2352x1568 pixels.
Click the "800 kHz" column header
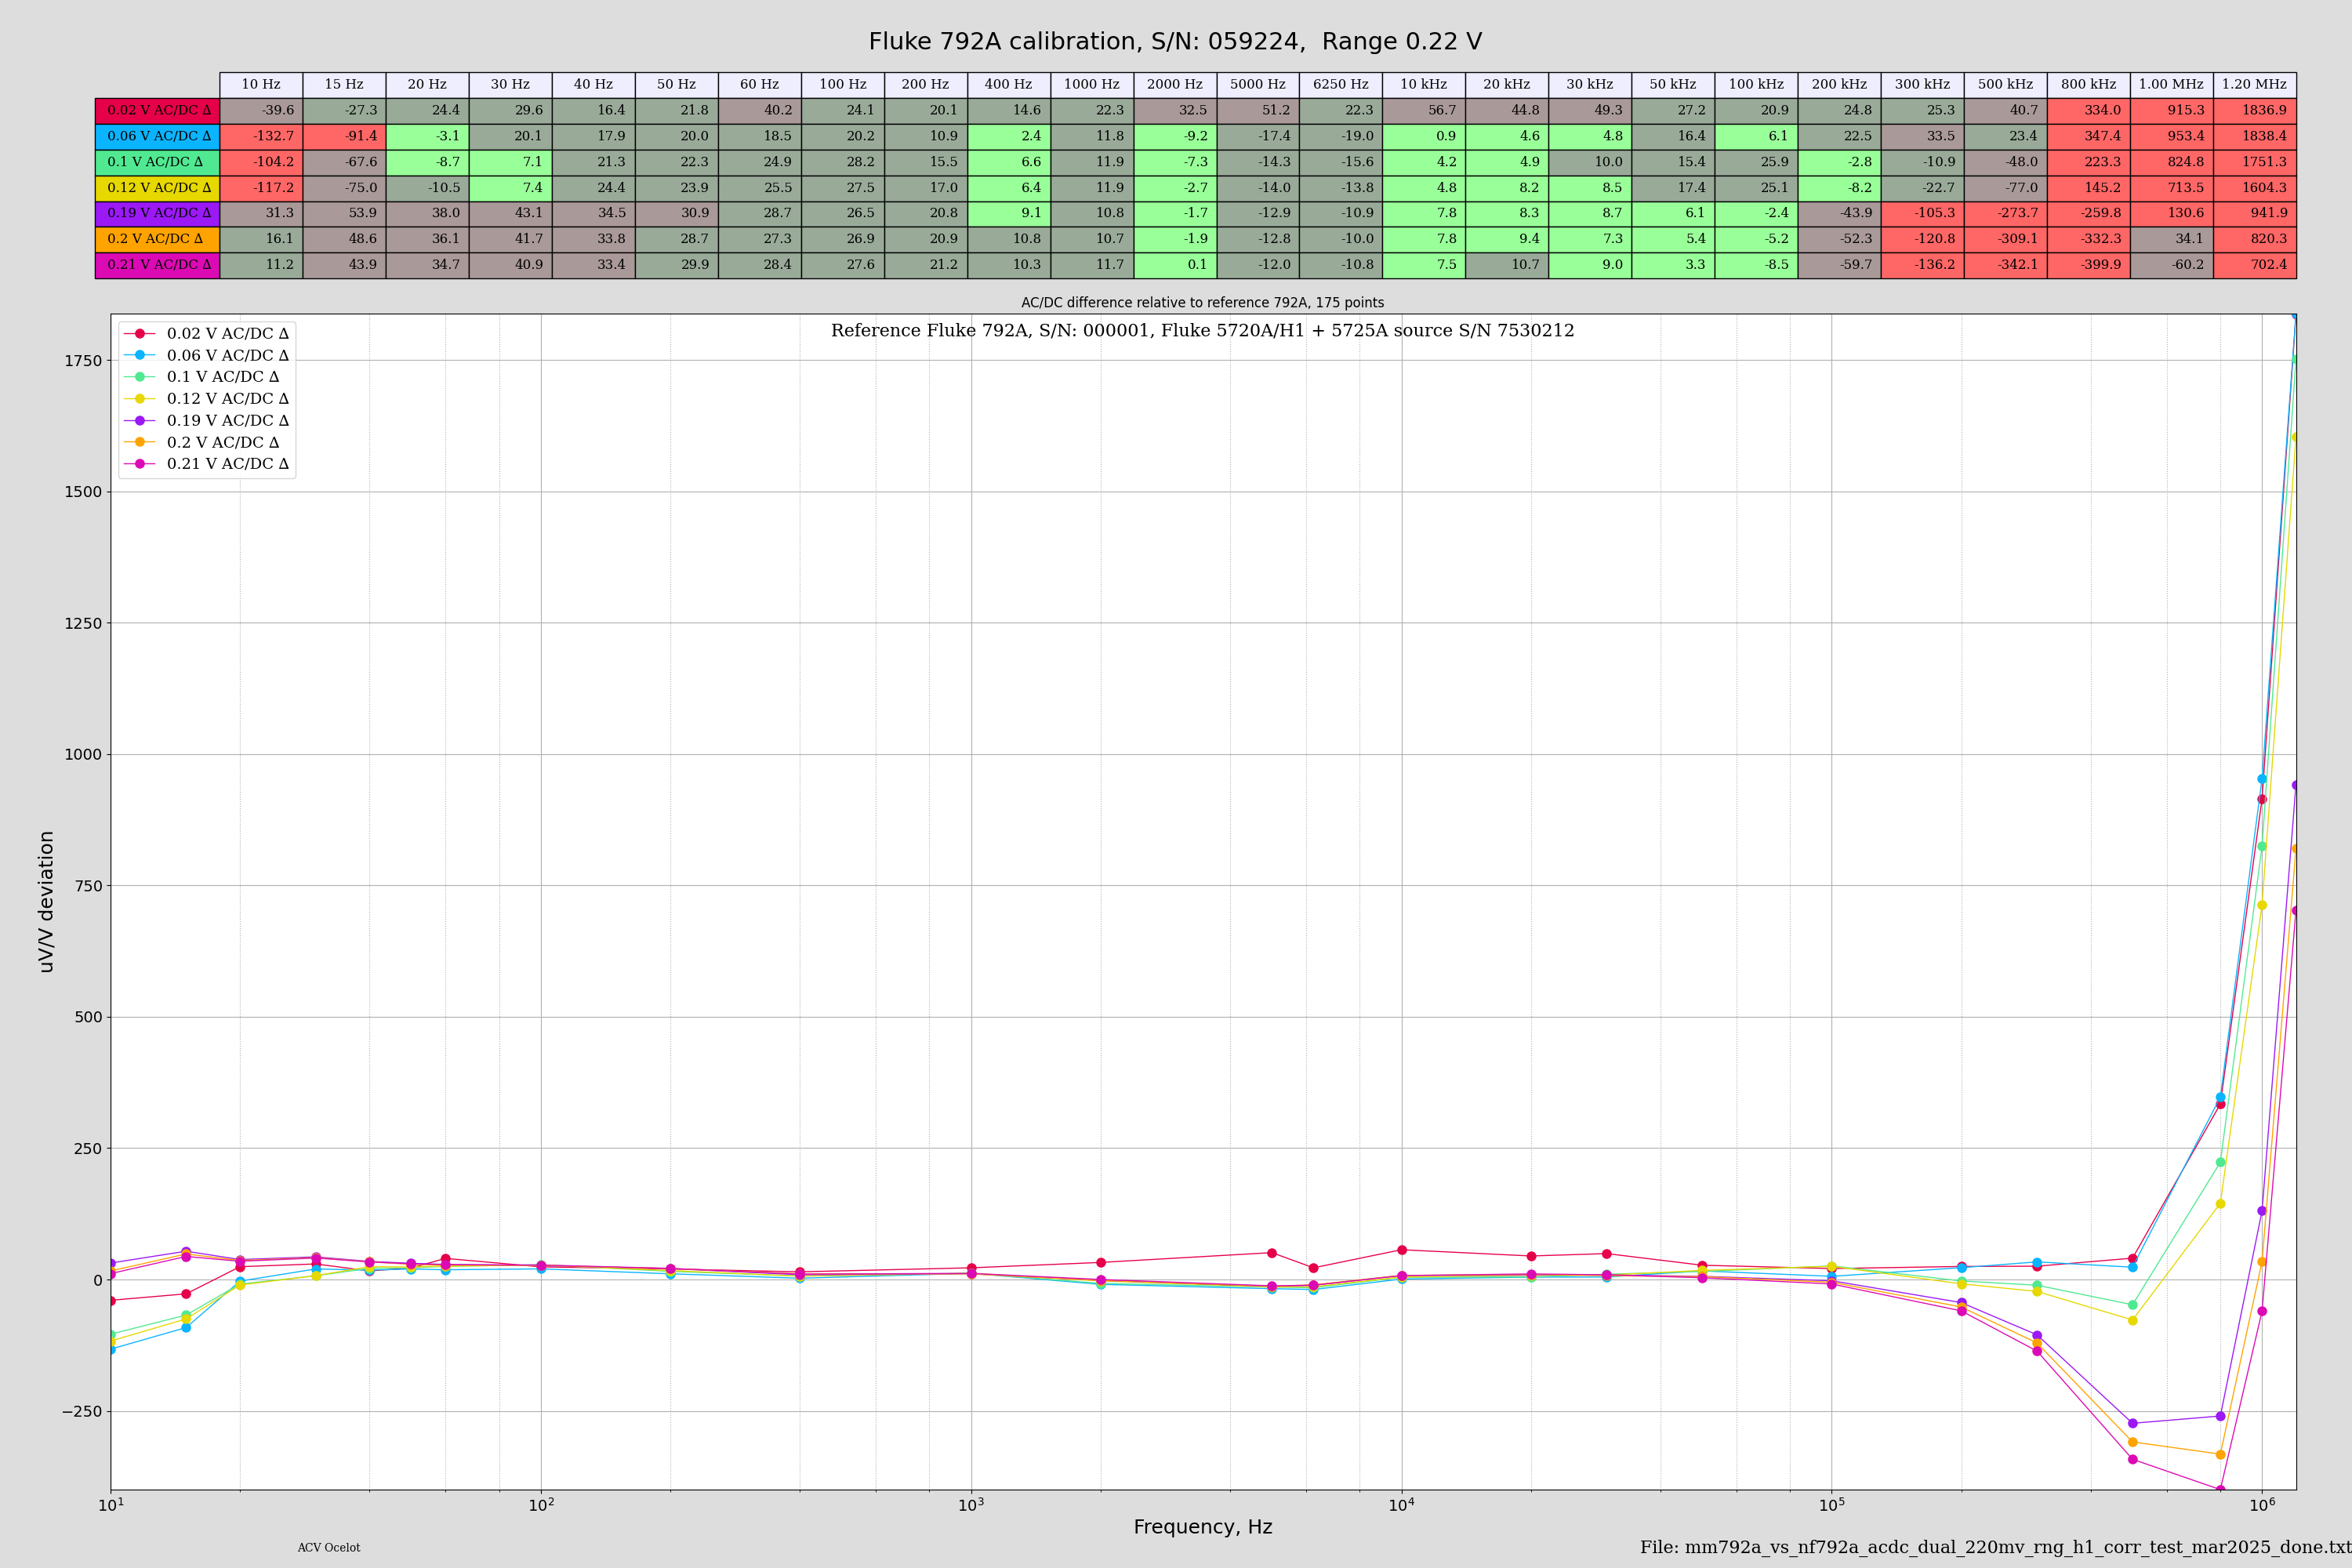pos(2089,85)
